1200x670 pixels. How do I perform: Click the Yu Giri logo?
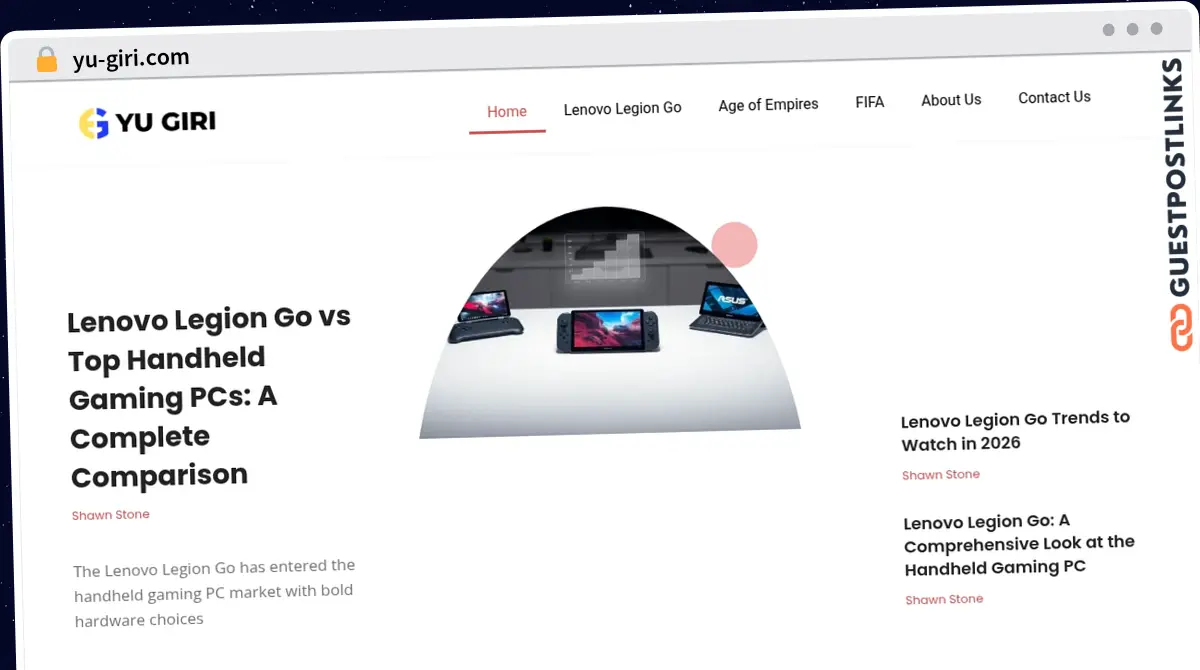[x=147, y=122]
